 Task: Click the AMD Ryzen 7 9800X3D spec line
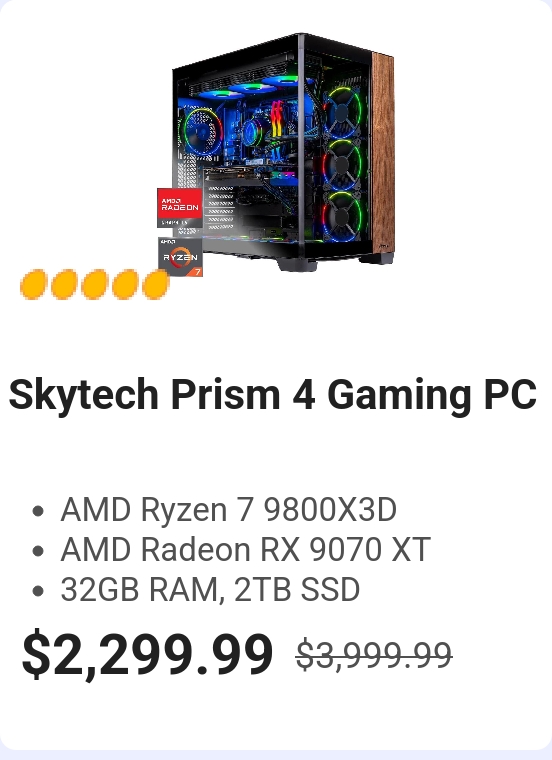pos(228,509)
